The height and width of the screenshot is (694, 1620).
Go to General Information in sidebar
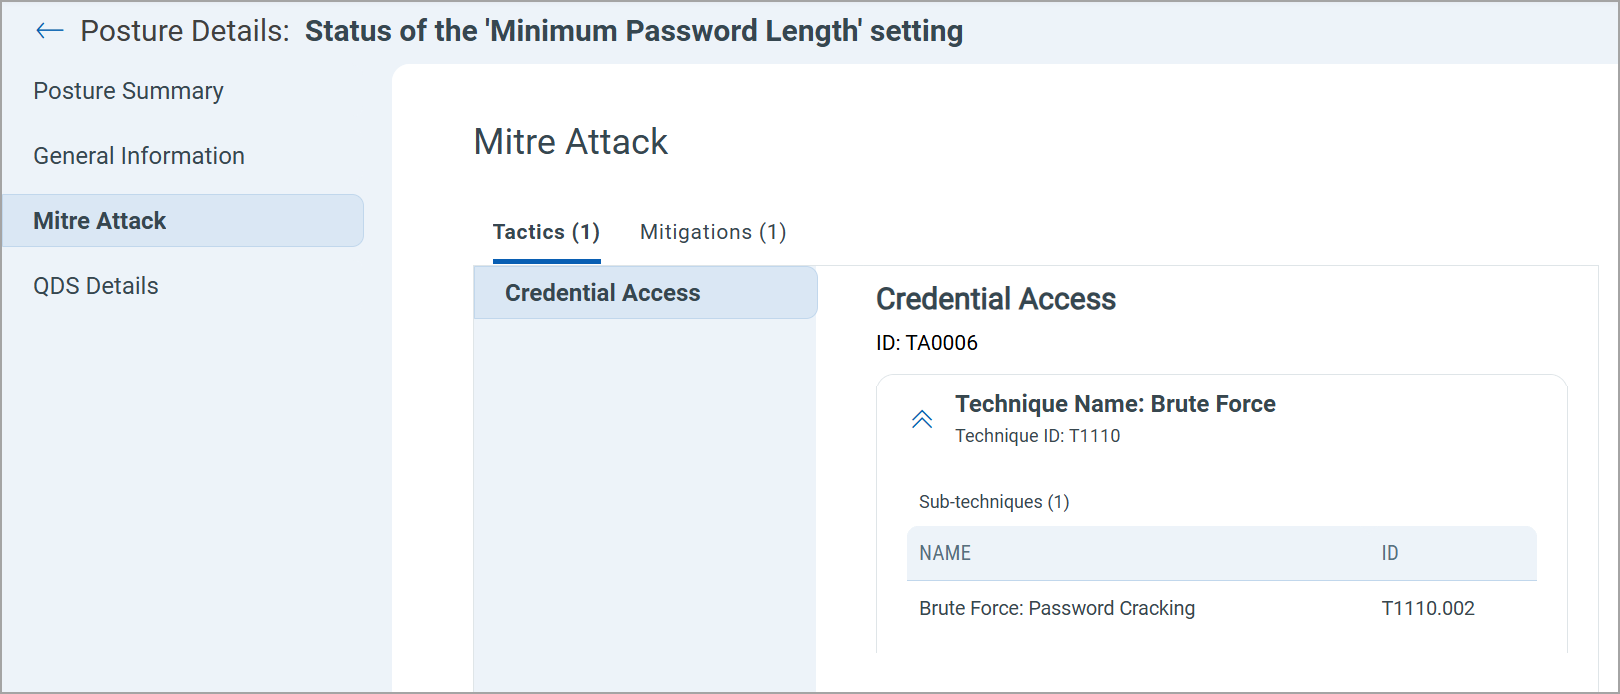click(x=139, y=156)
